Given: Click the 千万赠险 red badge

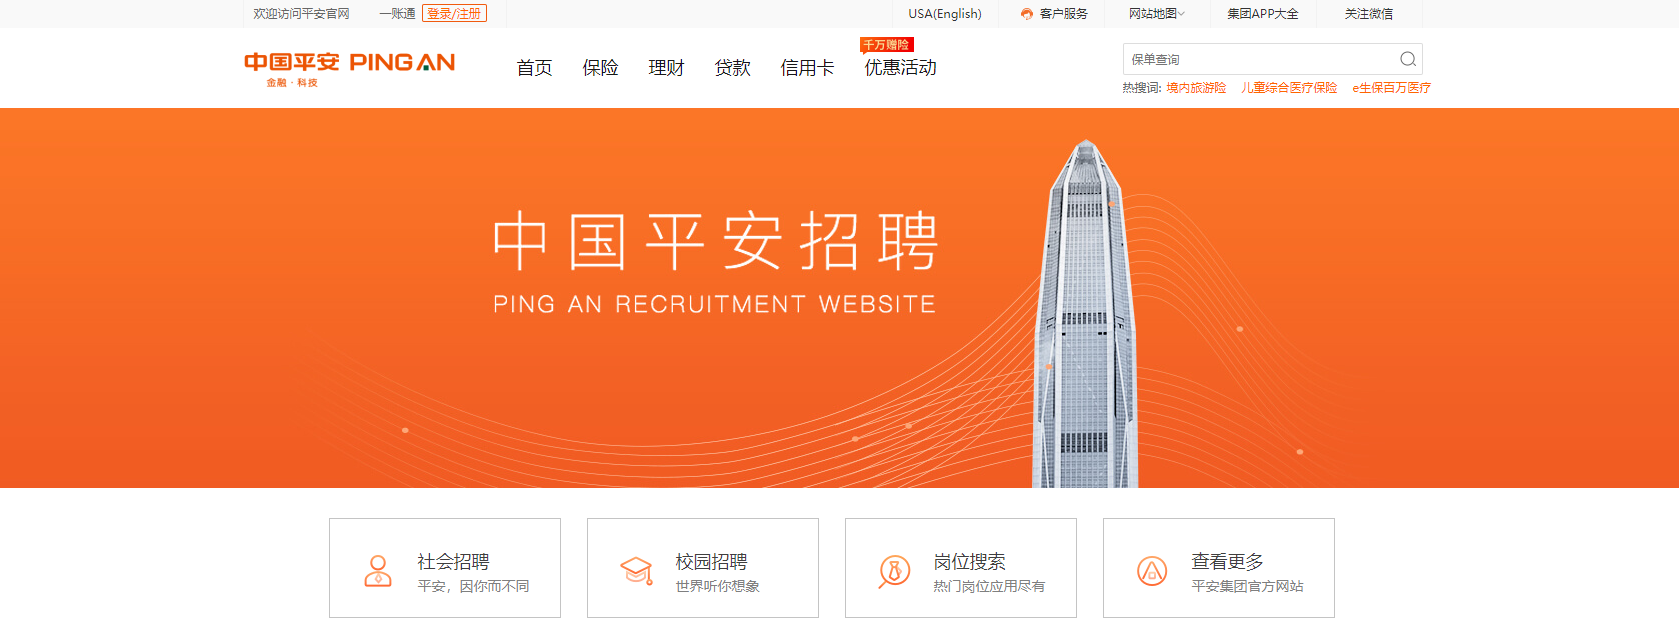Looking at the screenshot, I should click(x=887, y=45).
